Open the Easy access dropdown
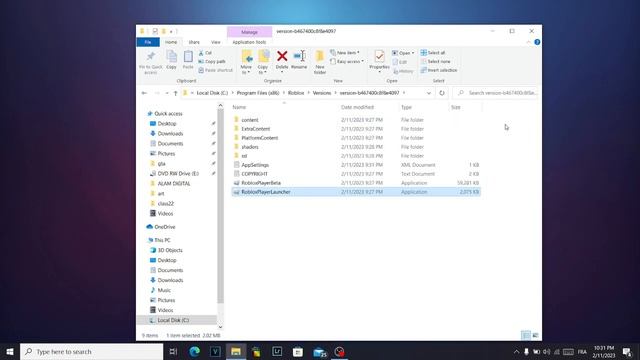640x360 pixels. (x=347, y=62)
